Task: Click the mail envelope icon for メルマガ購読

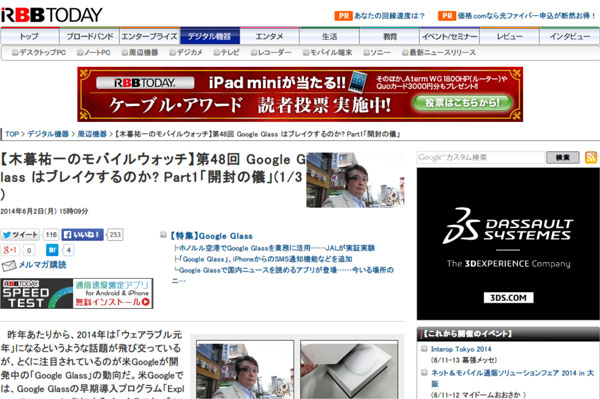Action: tap(9, 265)
